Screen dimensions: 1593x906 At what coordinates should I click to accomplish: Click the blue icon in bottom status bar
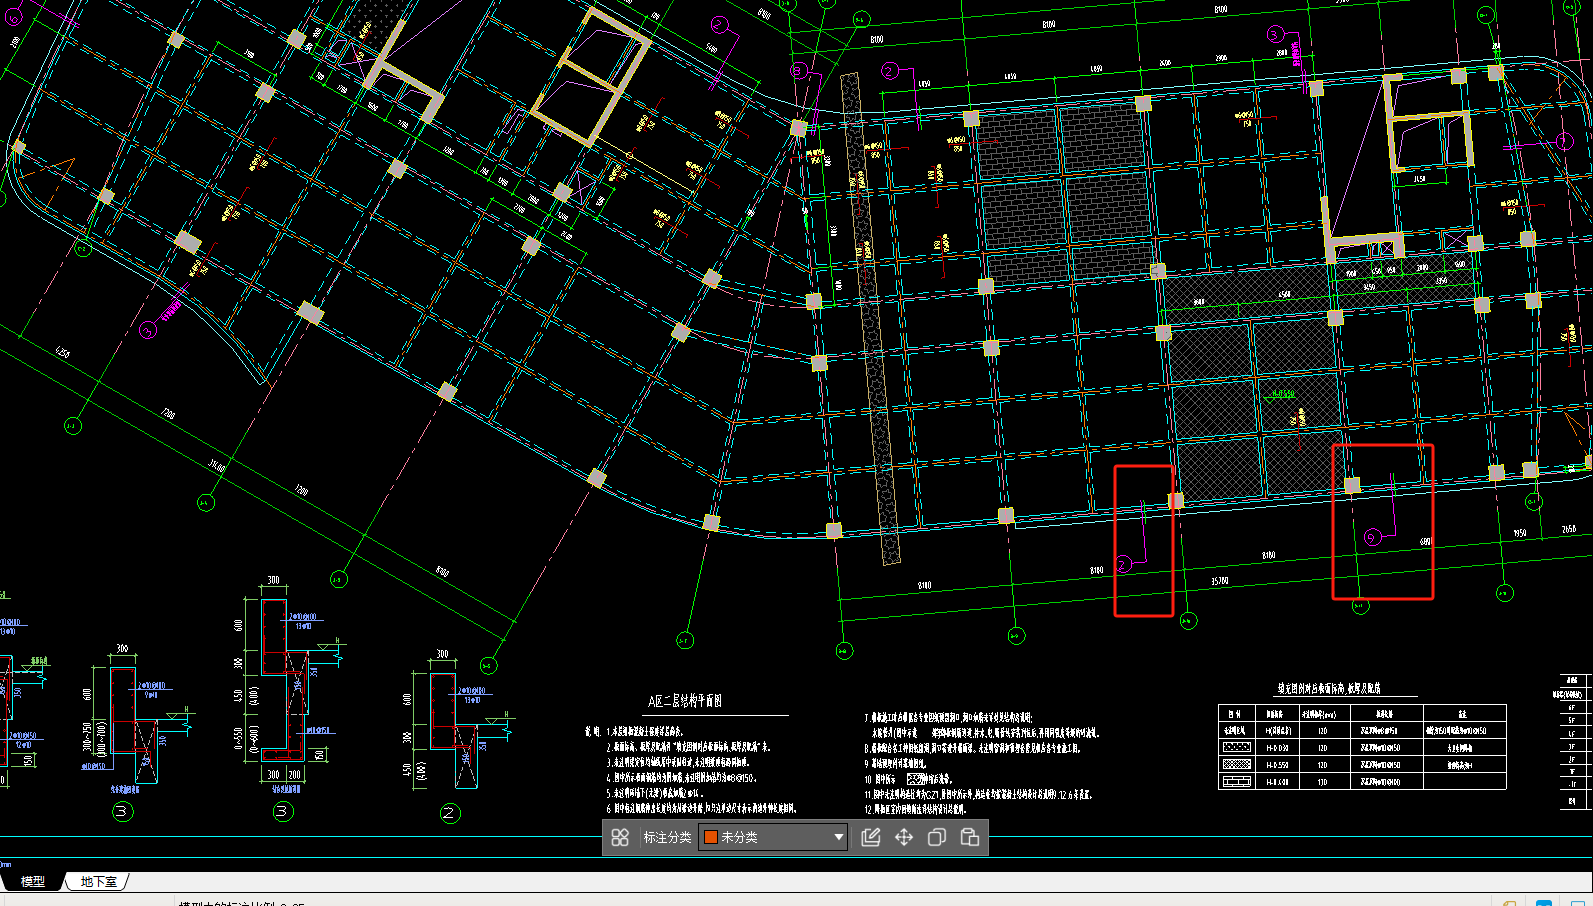click(1544, 902)
